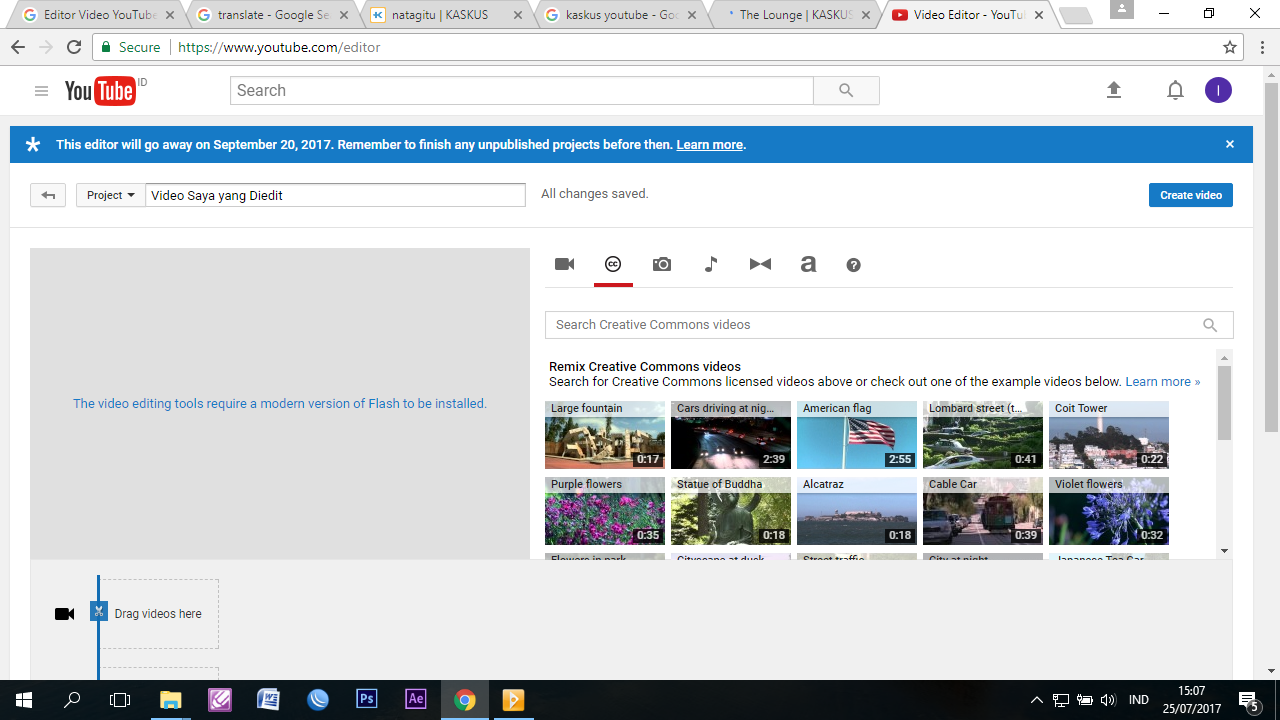Image resolution: width=1280 pixels, height=720 pixels.
Task: Dismiss the blue editor notice banner
Action: pyautogui.click(x=1230, y=144)
